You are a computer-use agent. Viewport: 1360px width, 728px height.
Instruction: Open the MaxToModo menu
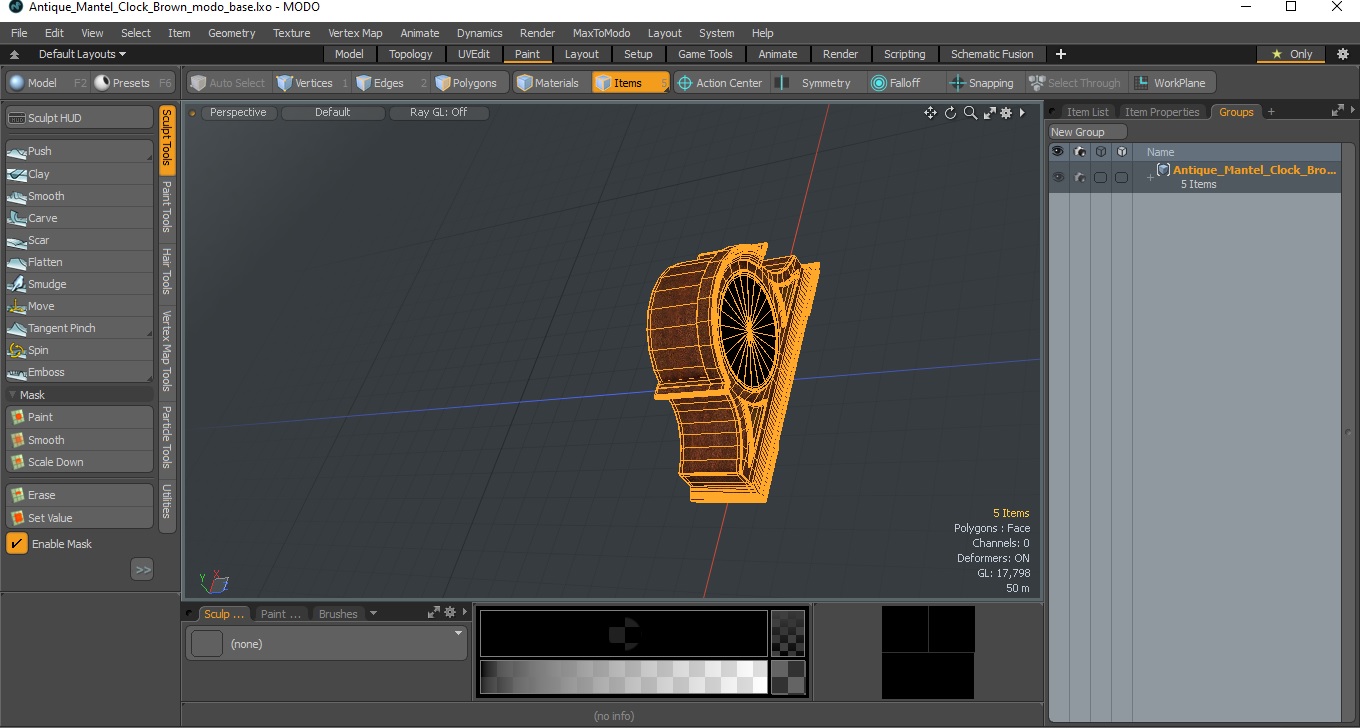pyautogui.click(x=601, y=33)
